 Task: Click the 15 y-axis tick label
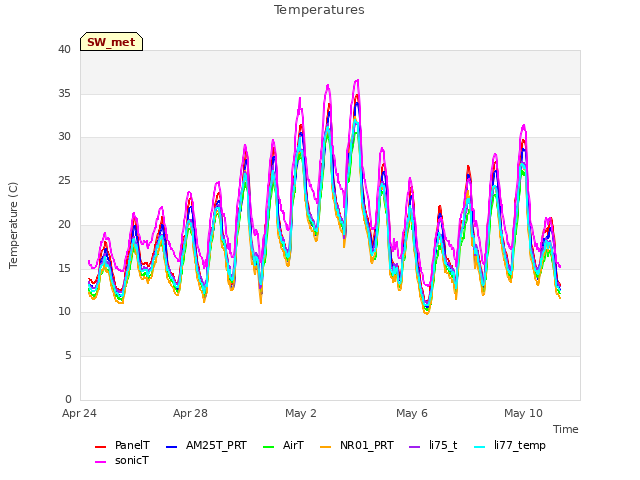click(64, 268)
